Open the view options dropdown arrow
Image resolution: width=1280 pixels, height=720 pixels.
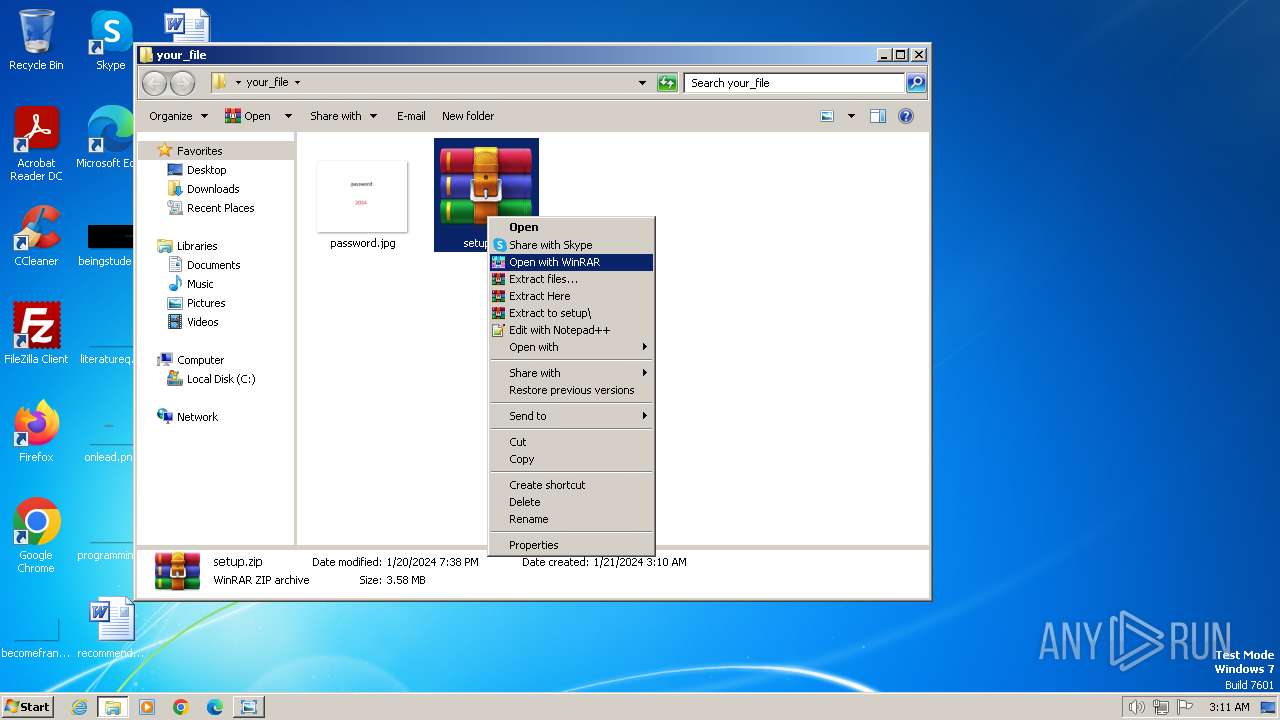(851, 116)
